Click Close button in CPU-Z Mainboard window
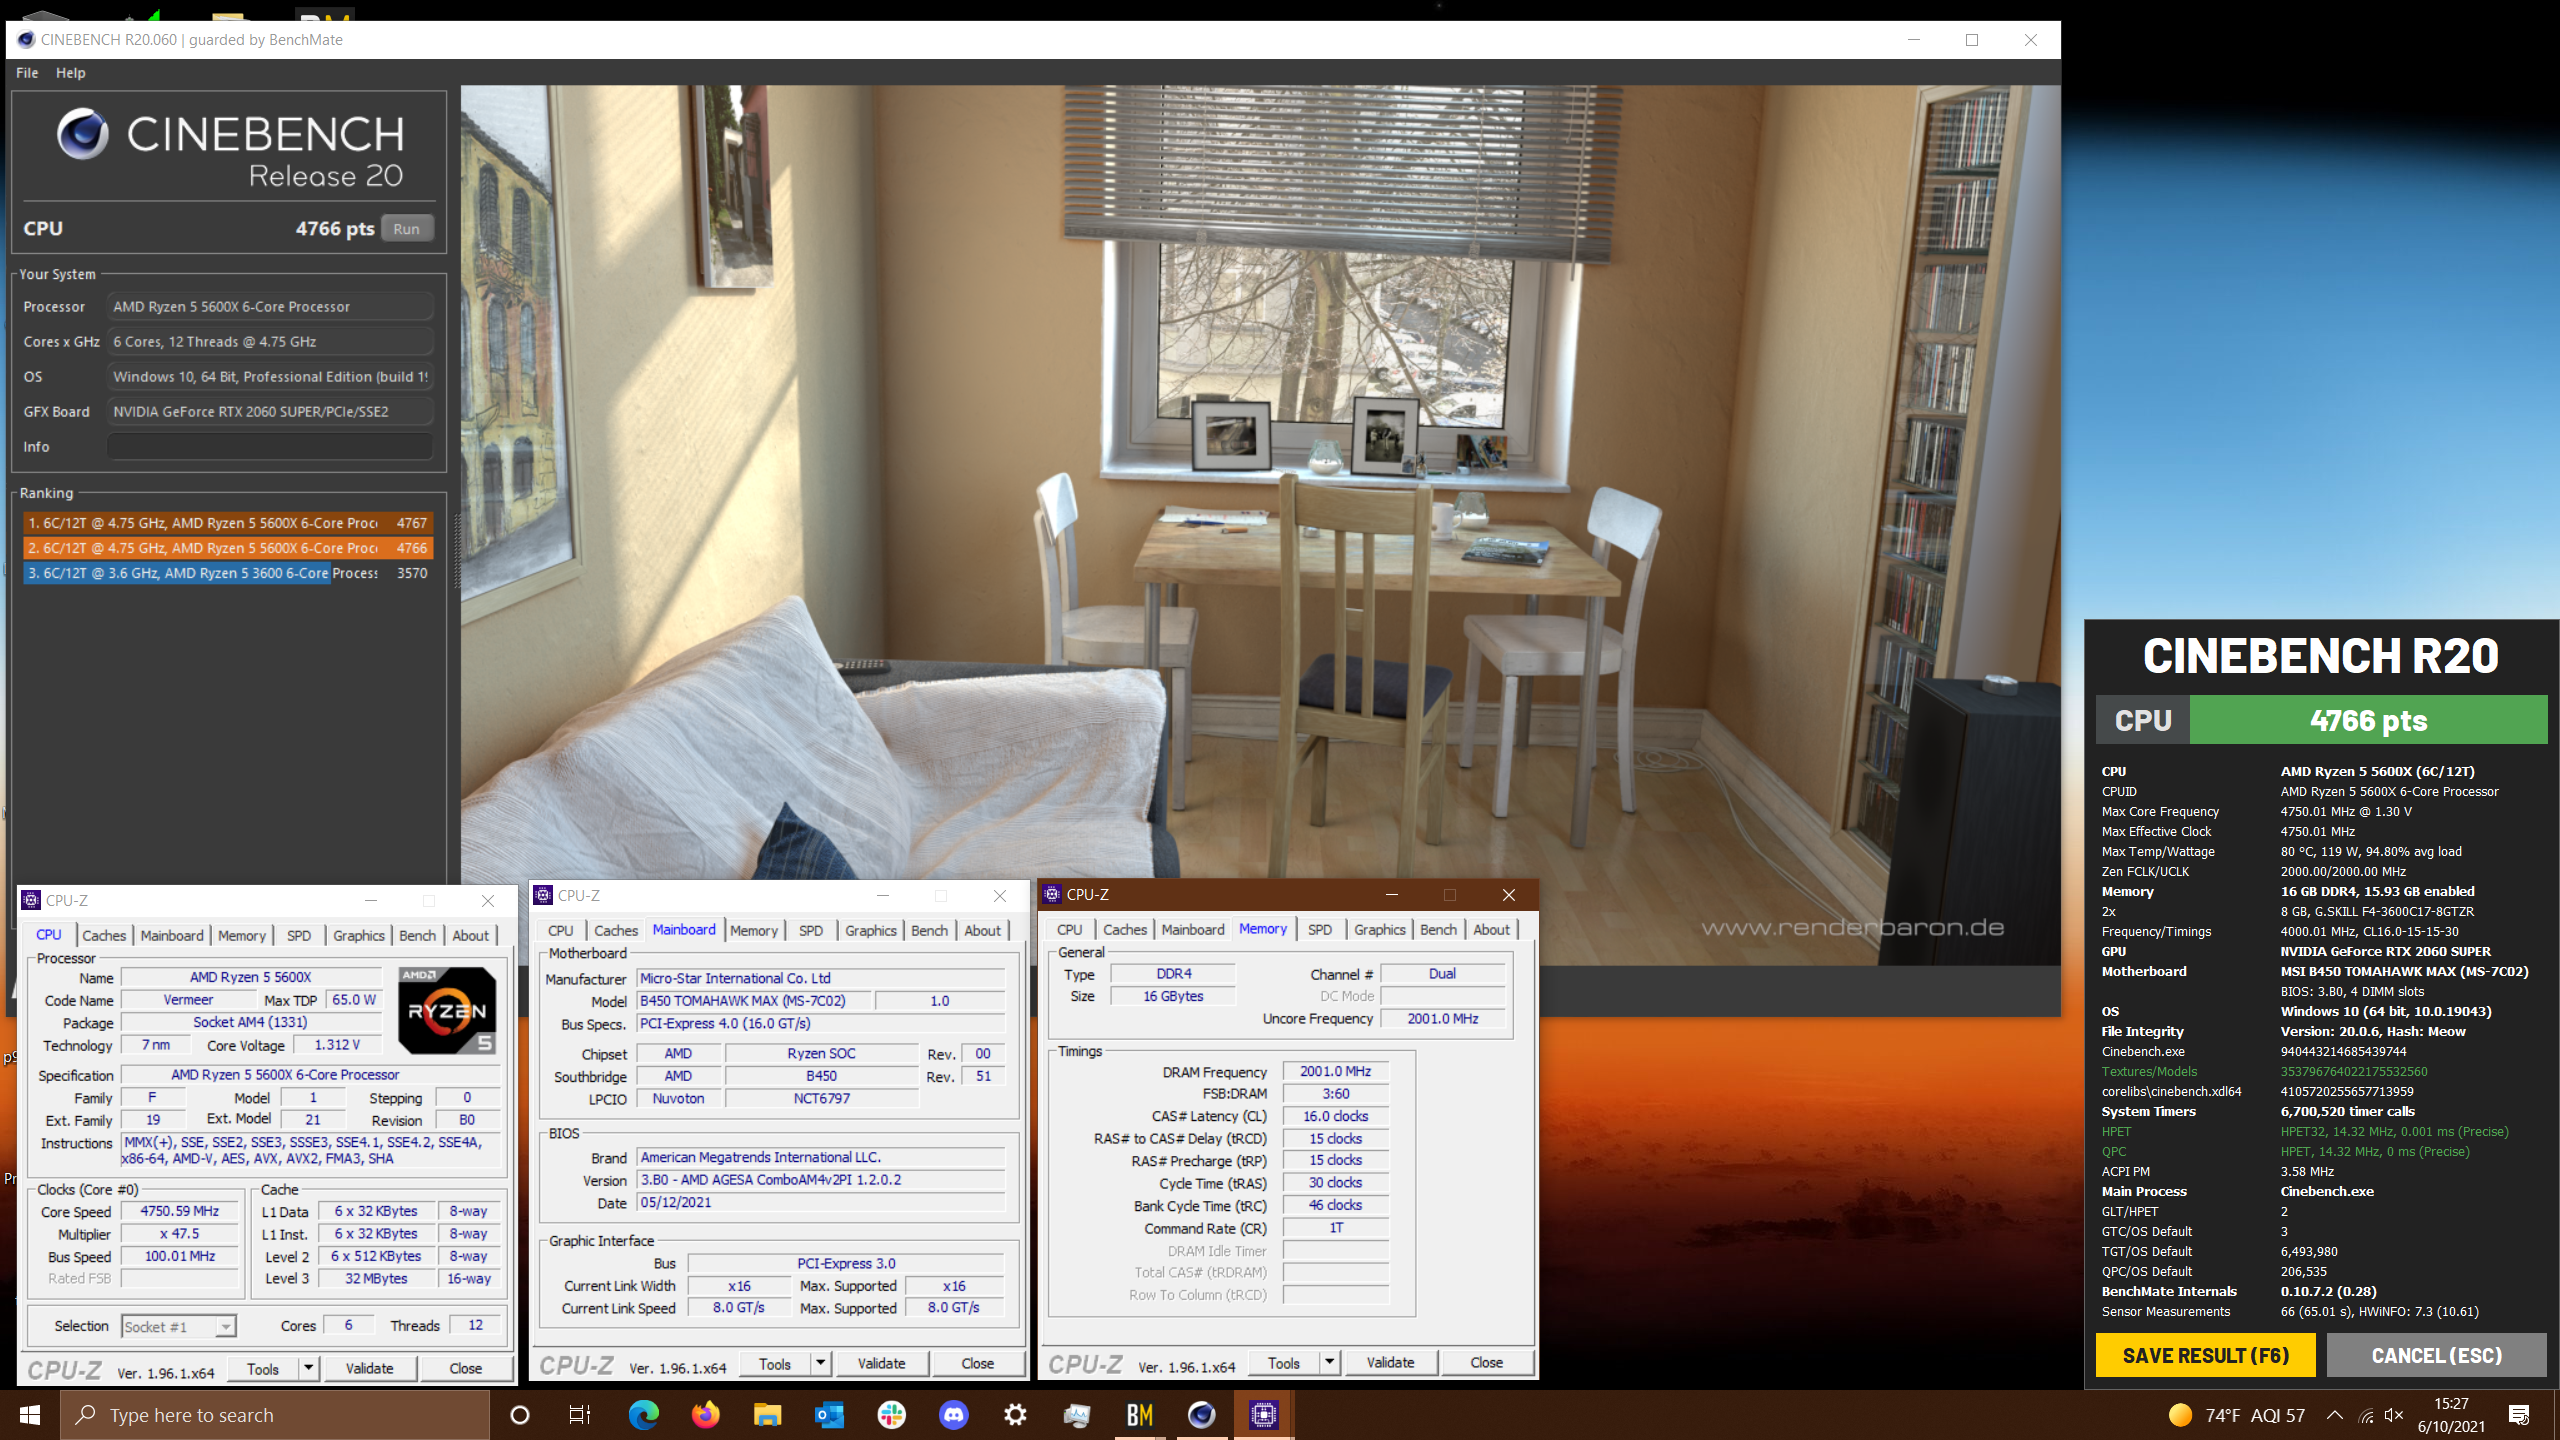The width and height of the screenshot is (2560, 1440). coord(977,1363)
